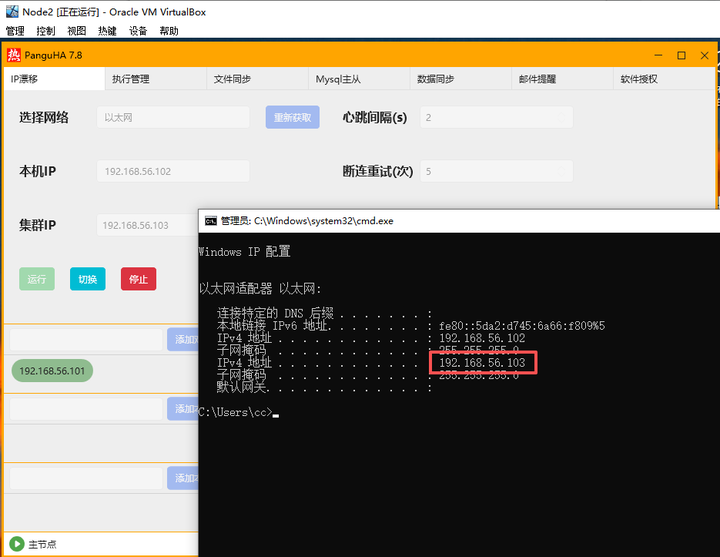Select the 192.168.56.101 node tag
The height and width of the screenshot is (557, 720).
52,371
